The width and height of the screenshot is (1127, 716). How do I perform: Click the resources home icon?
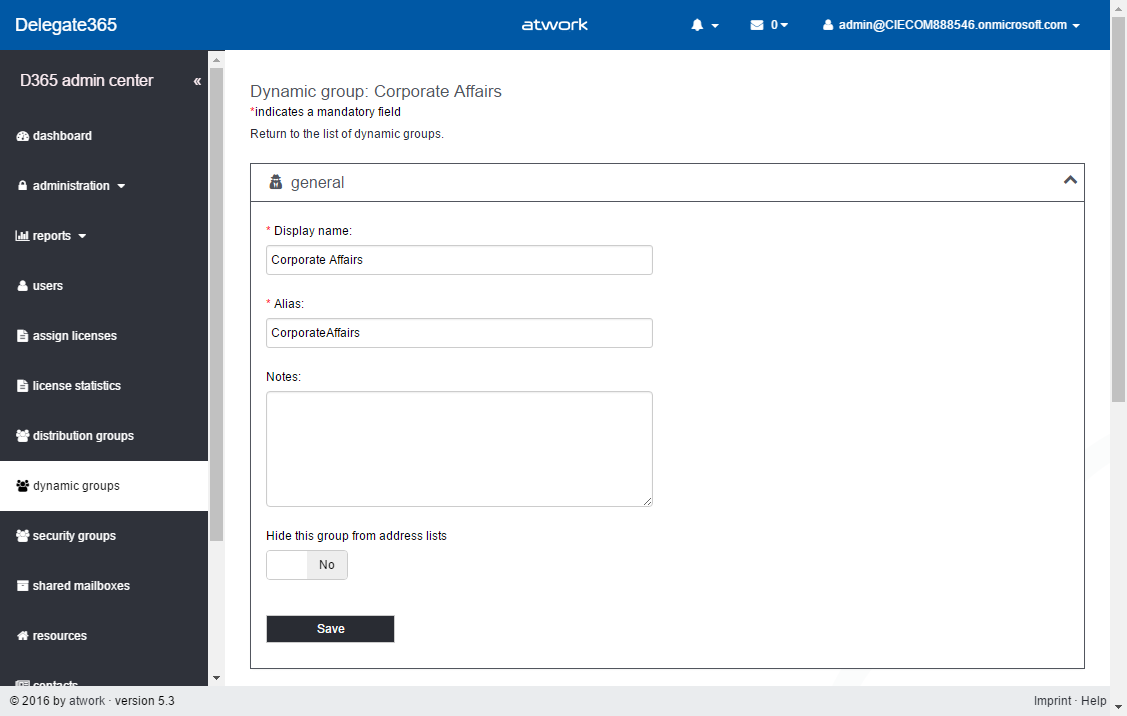pyautogui.click(x=23, y=636)
